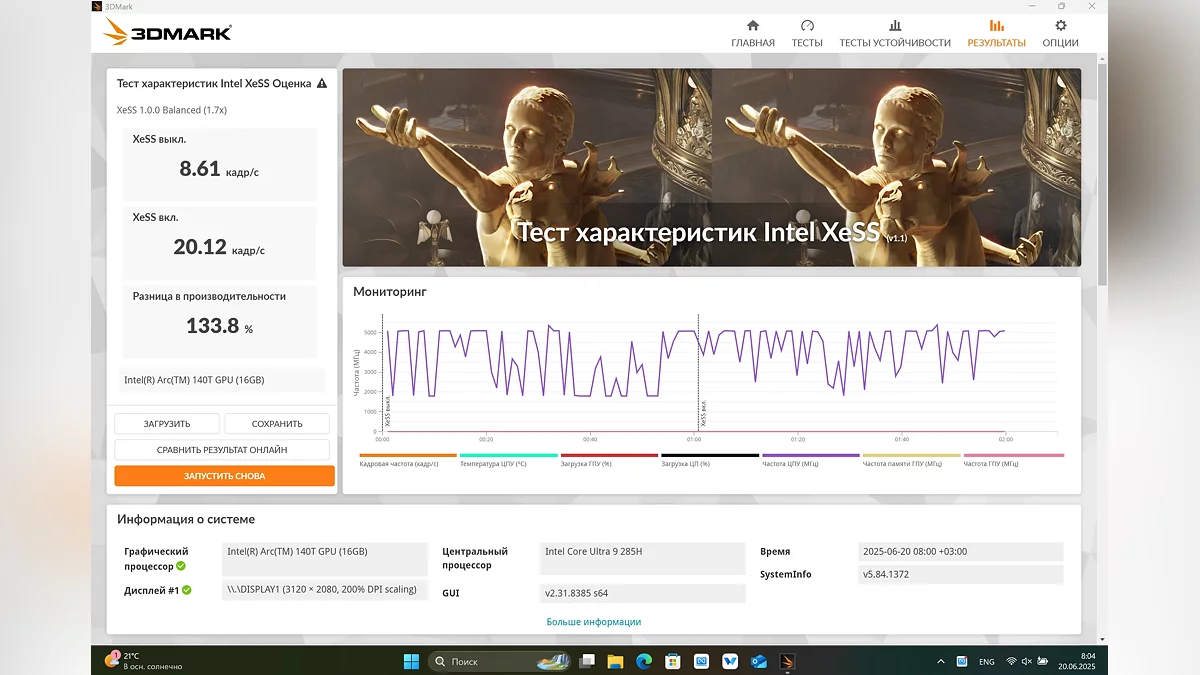Image resolution: width=1200 pixels, height=675 pixels.
Task: Show hidden system tray icons chevron
Action: coord(941,661)
